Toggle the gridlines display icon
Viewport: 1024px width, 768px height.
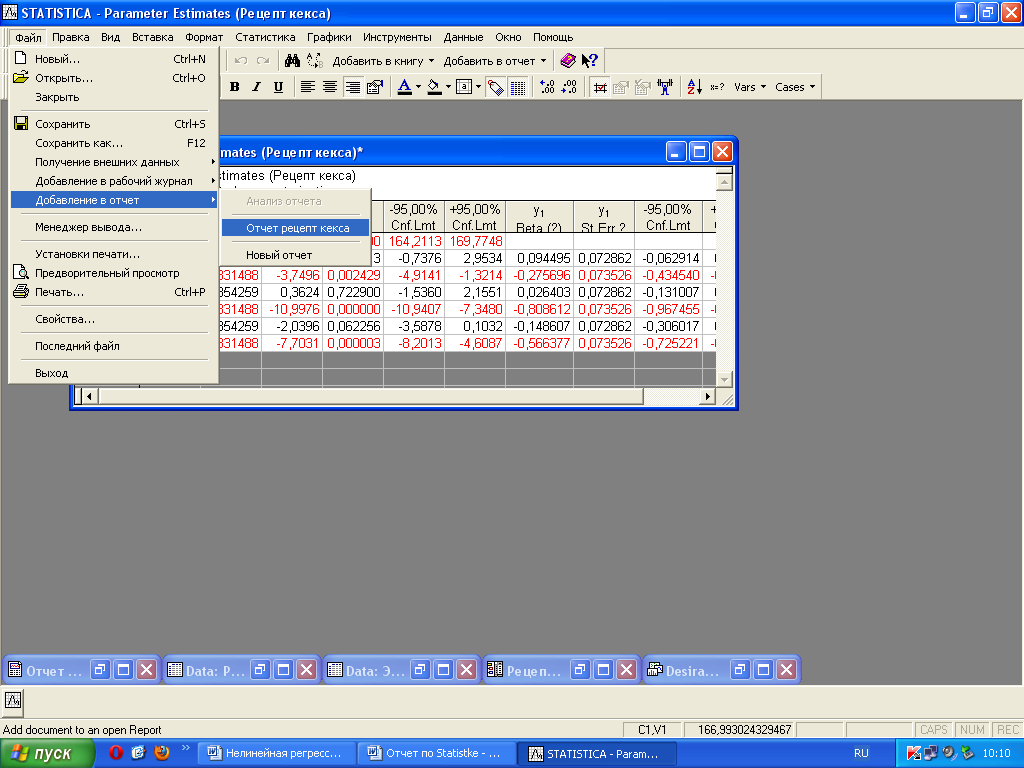click(518, 87)
